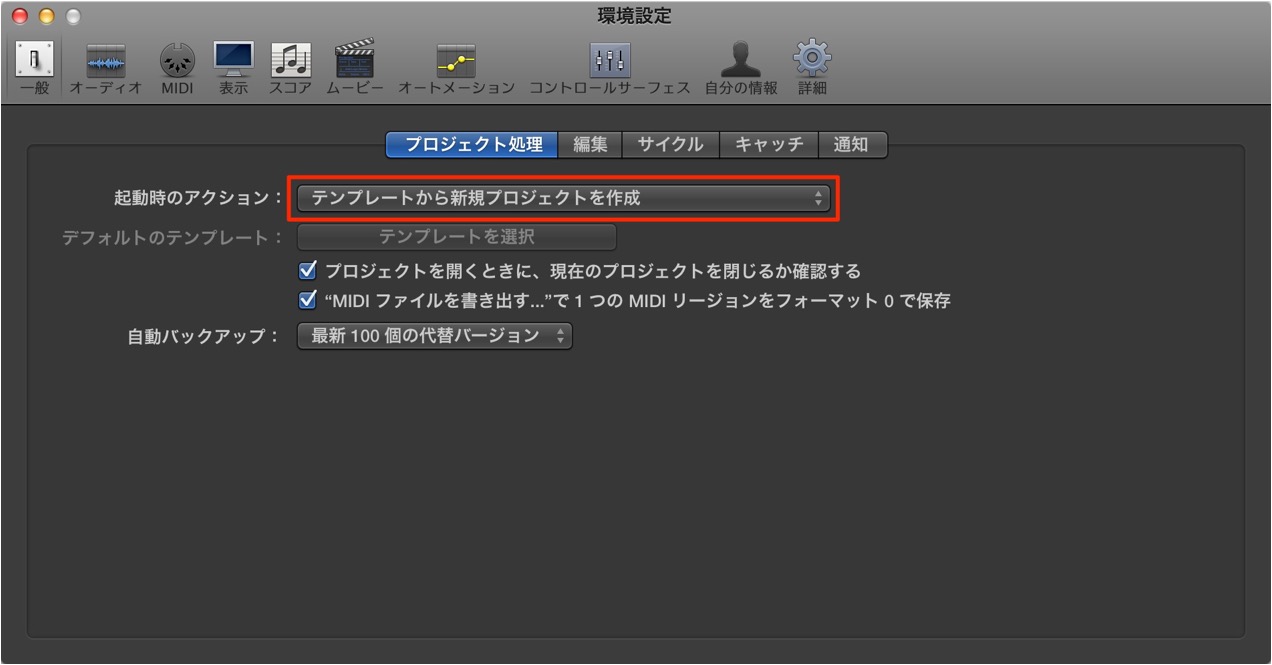
Task: Toggle the プロジェクトを開くときに confirm-close checkbox
Action: [x=308, y=270]
